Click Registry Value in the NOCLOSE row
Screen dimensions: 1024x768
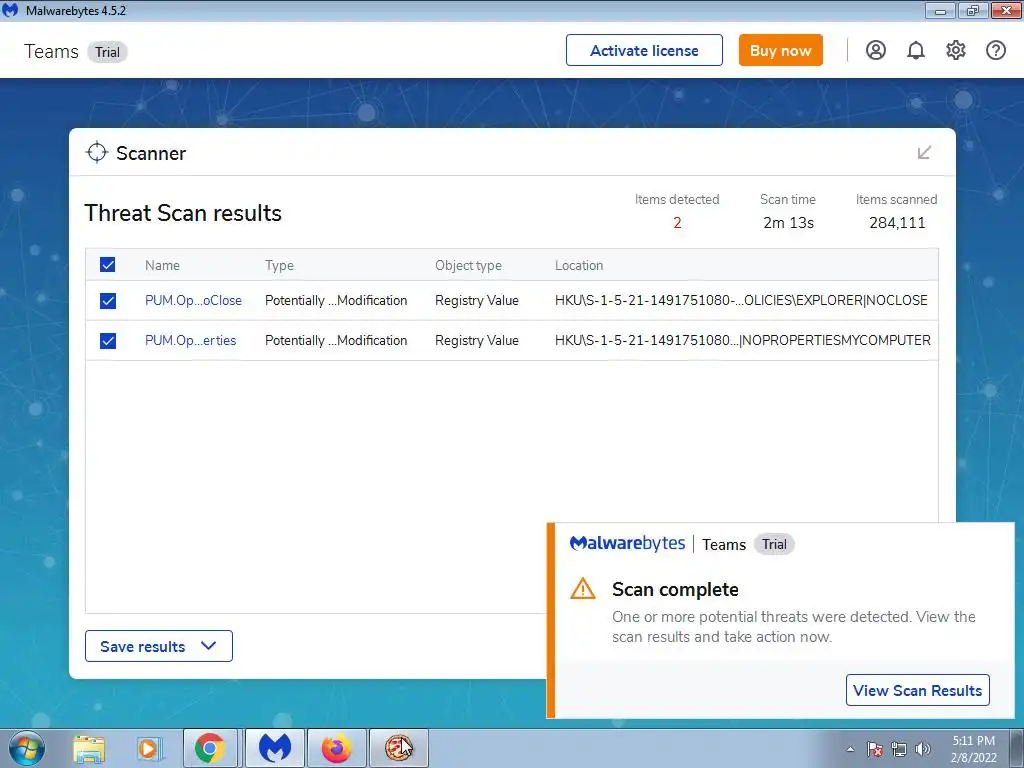coord(477,300)
